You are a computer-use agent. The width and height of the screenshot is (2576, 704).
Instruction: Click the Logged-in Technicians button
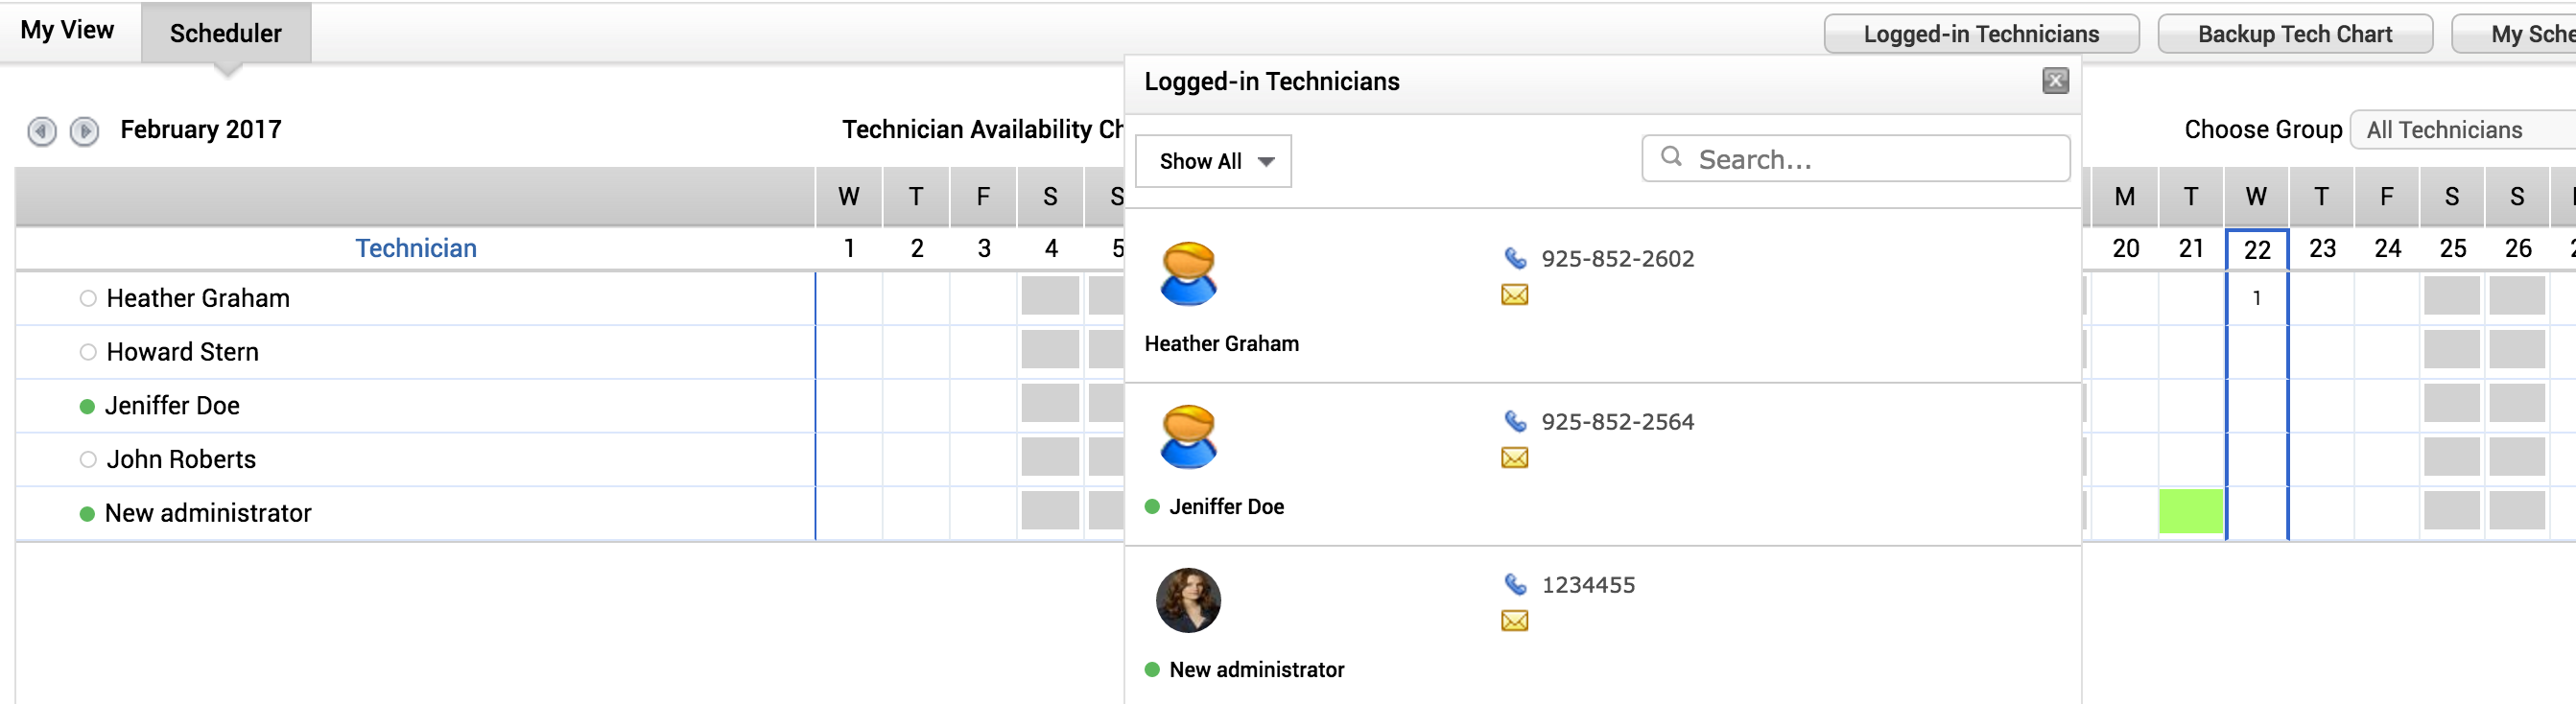click(1980, 34)
